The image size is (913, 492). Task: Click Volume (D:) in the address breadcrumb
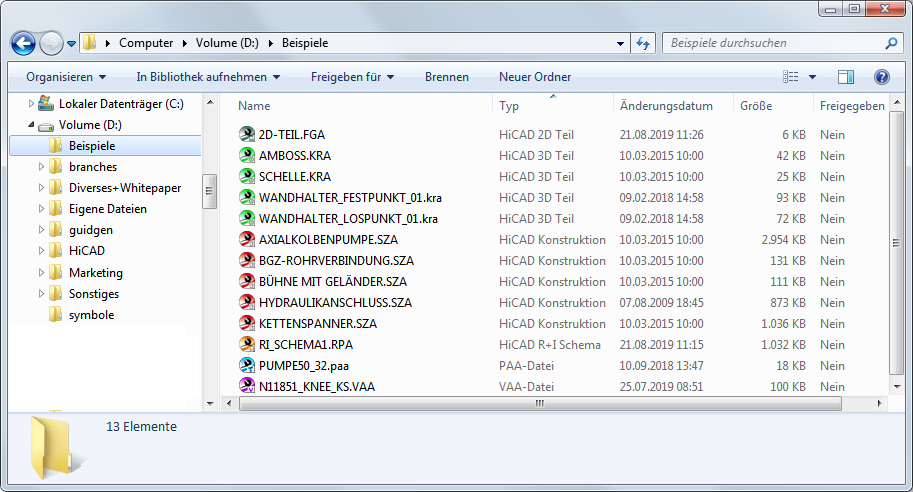[227, 43]
